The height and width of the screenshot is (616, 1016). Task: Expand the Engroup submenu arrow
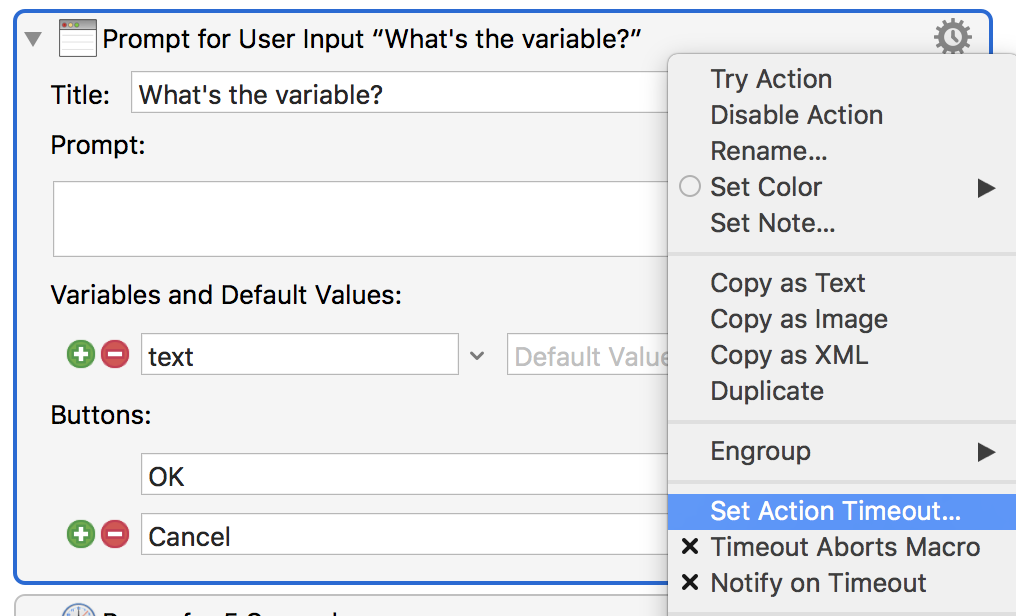tap(986, 451)
